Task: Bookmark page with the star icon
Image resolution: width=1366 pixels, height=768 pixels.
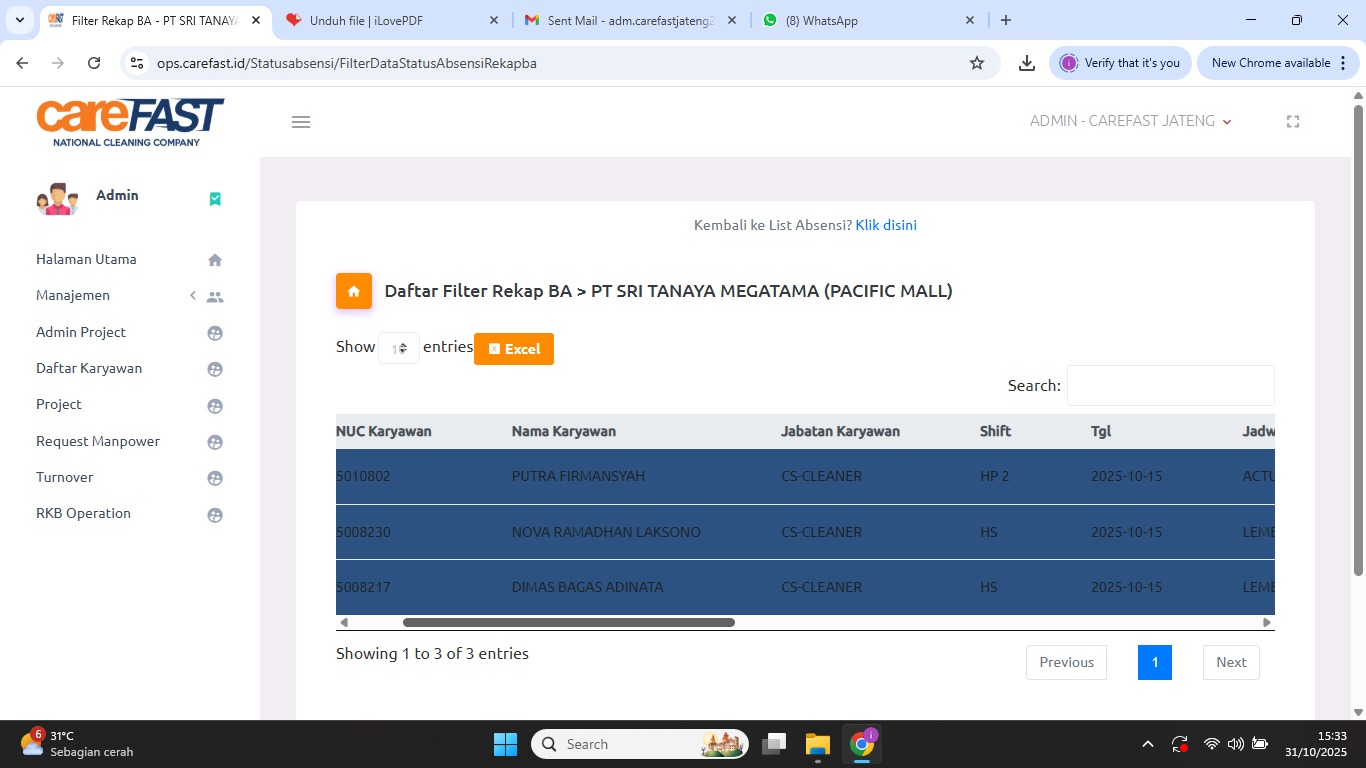Action: 977,63
